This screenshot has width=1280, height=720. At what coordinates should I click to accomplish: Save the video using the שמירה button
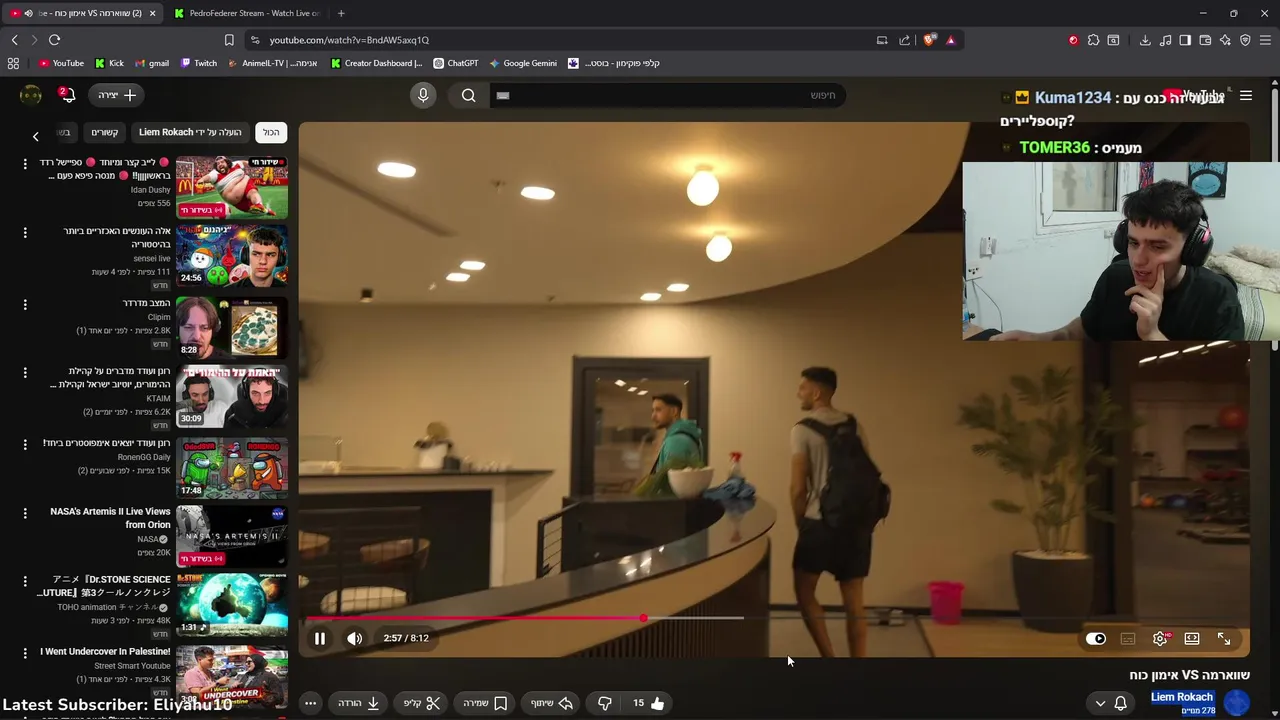pyautogui.click(x=486, y=703)
